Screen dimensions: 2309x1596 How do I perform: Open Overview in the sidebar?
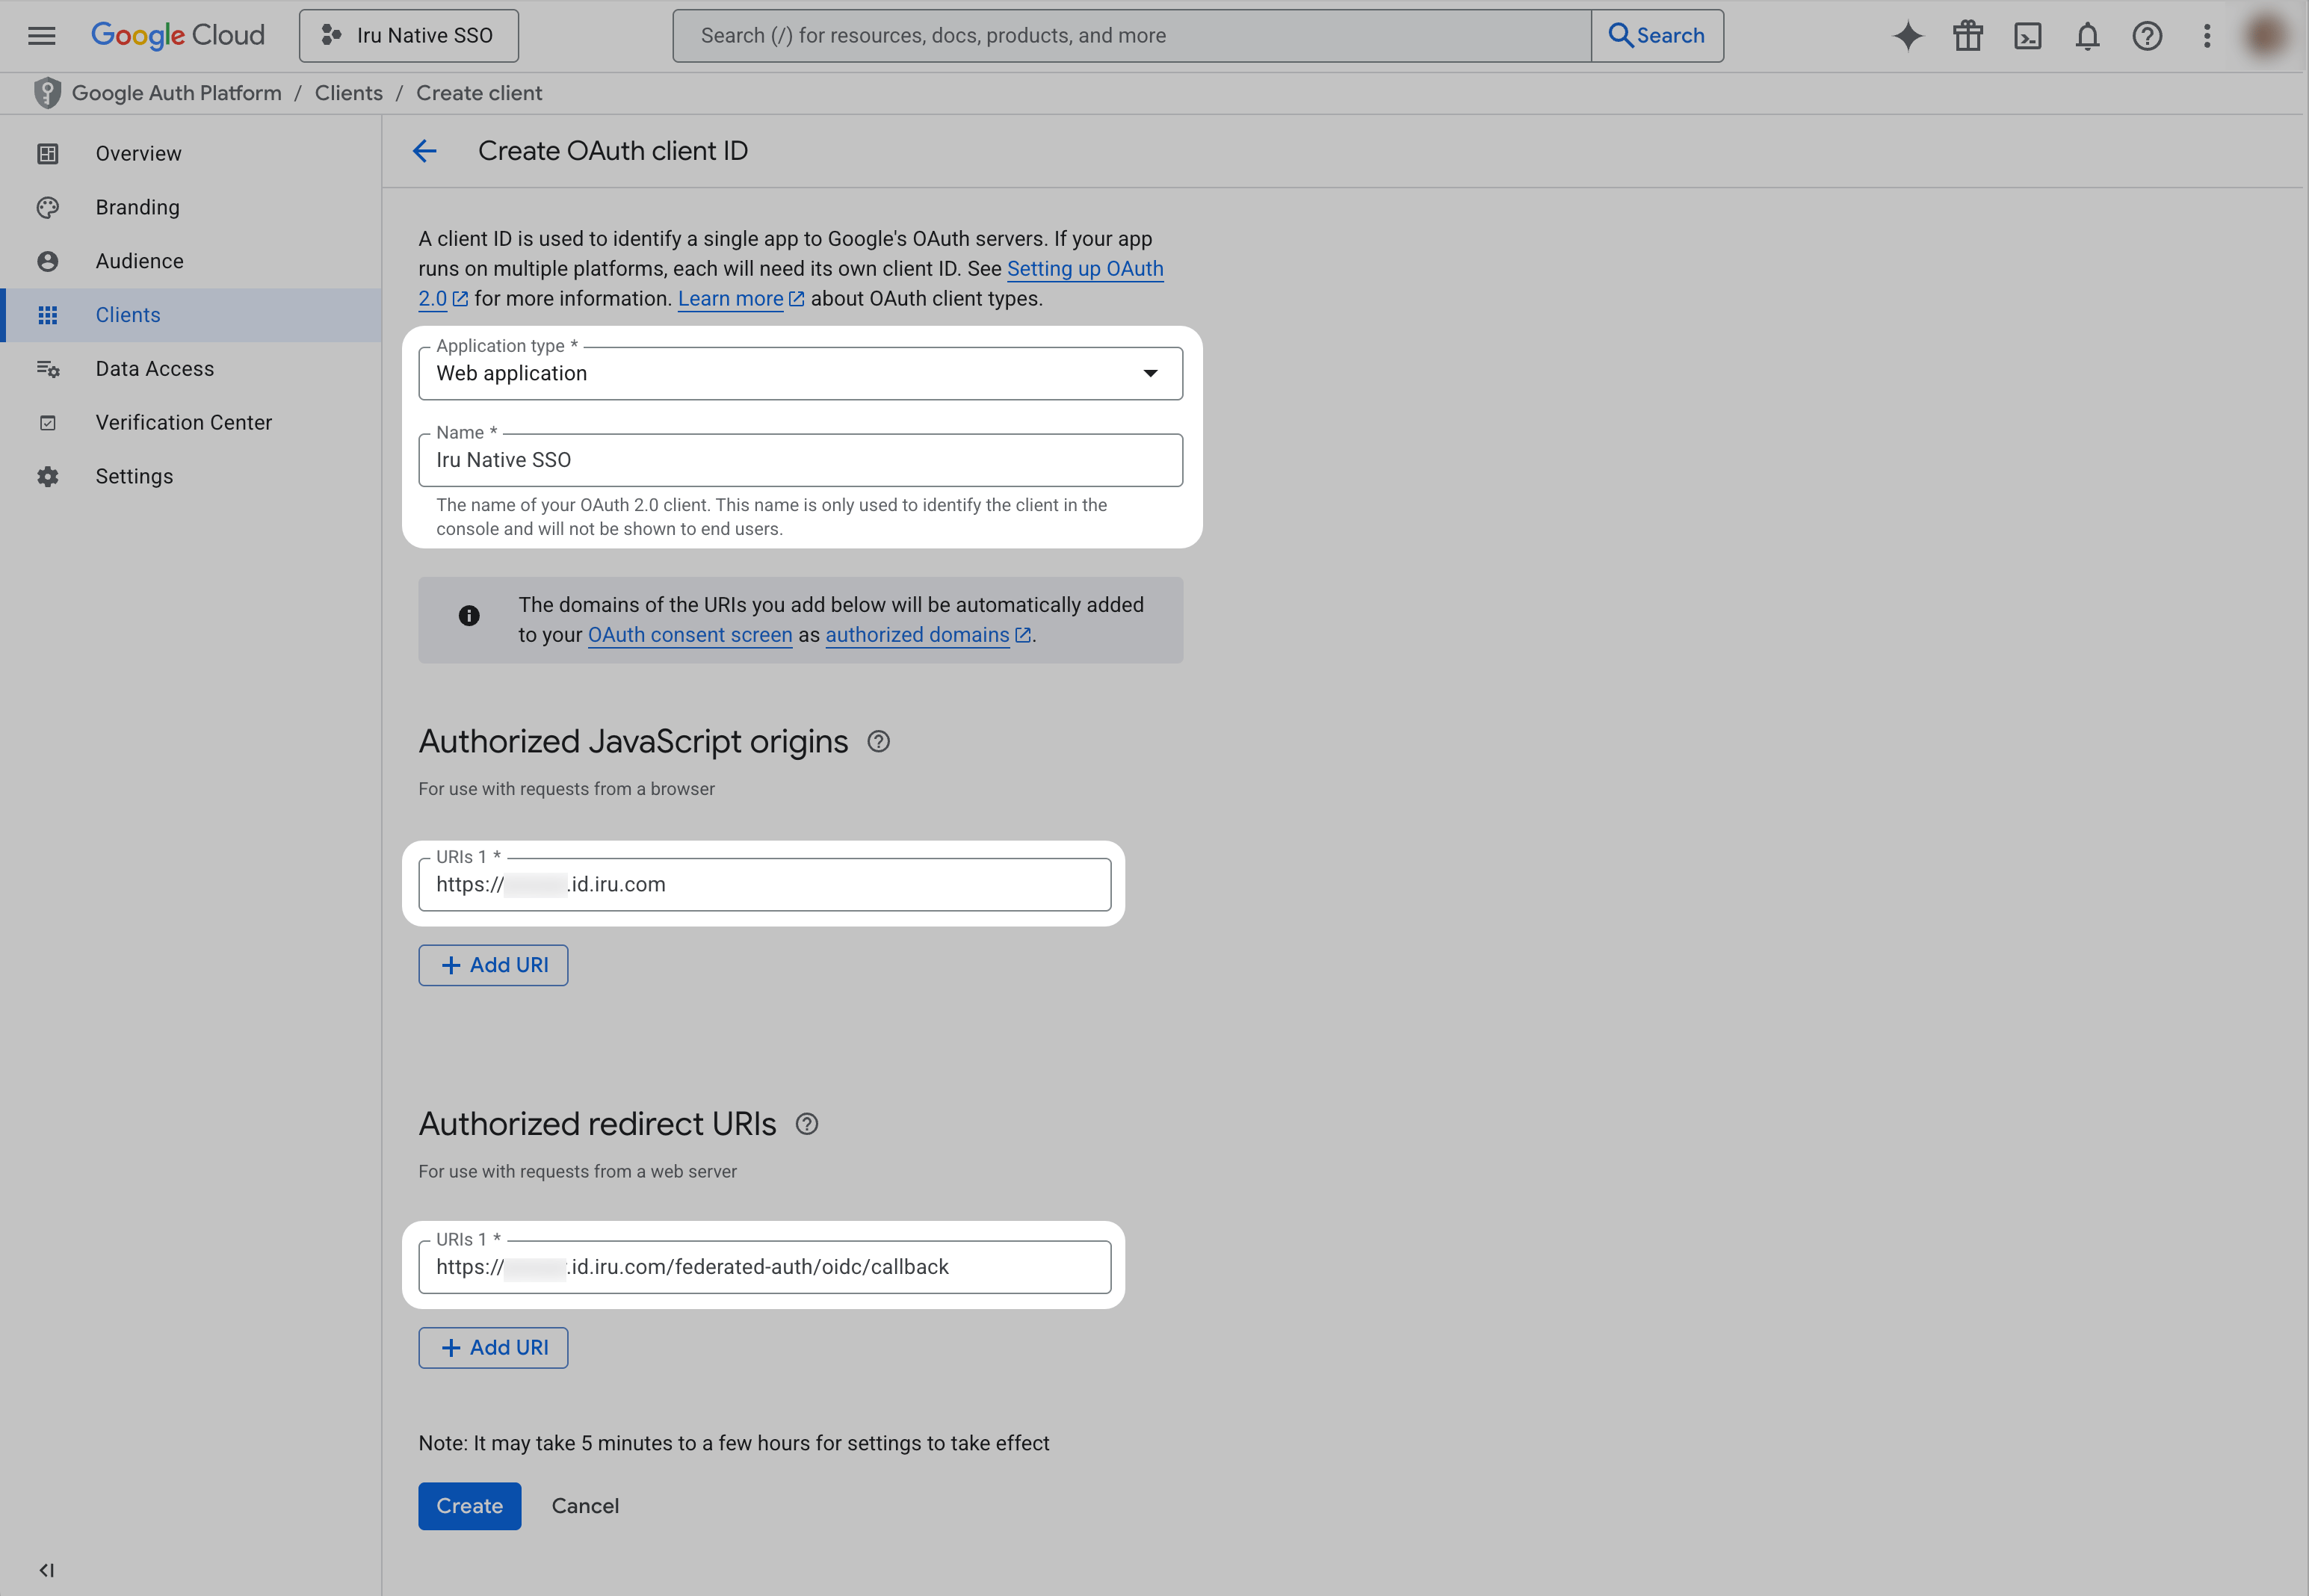click(191, 154)
